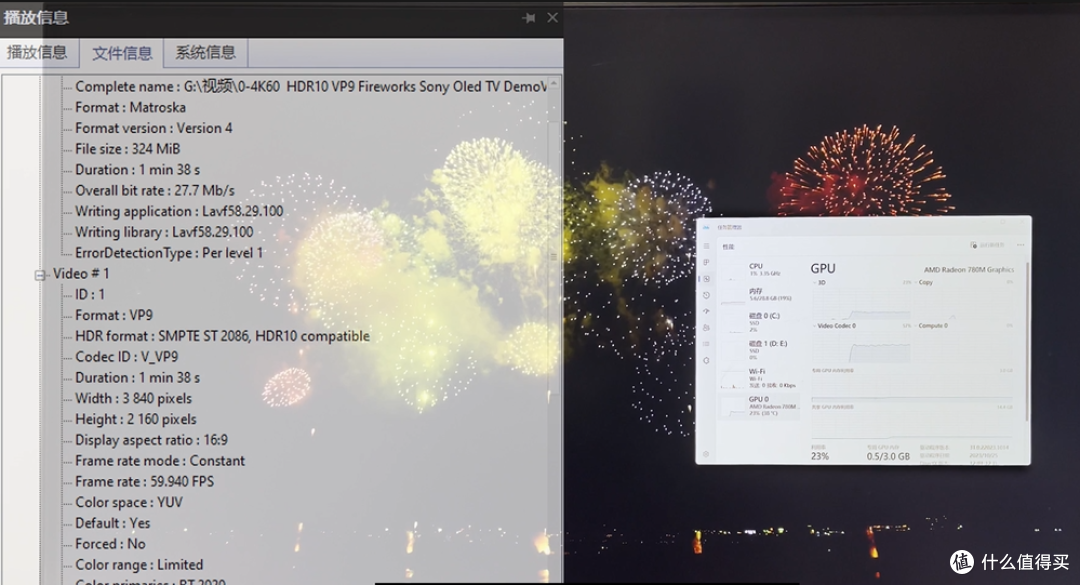Click Run new task in Task Manager

click(987, 245)
